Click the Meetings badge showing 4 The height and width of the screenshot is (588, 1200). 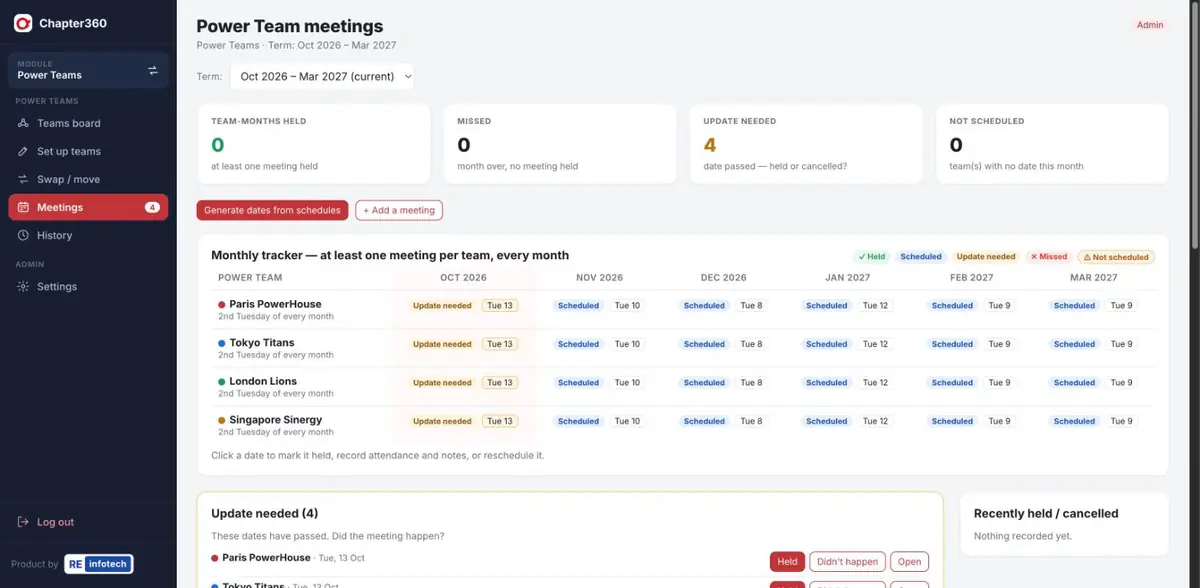(x=152, y=207)
